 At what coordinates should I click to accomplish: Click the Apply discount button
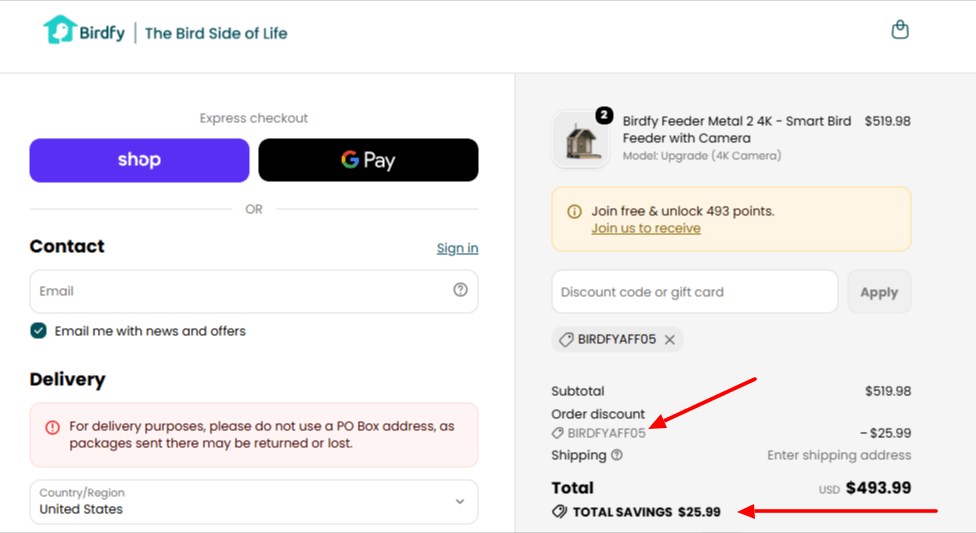pos(879,292)
